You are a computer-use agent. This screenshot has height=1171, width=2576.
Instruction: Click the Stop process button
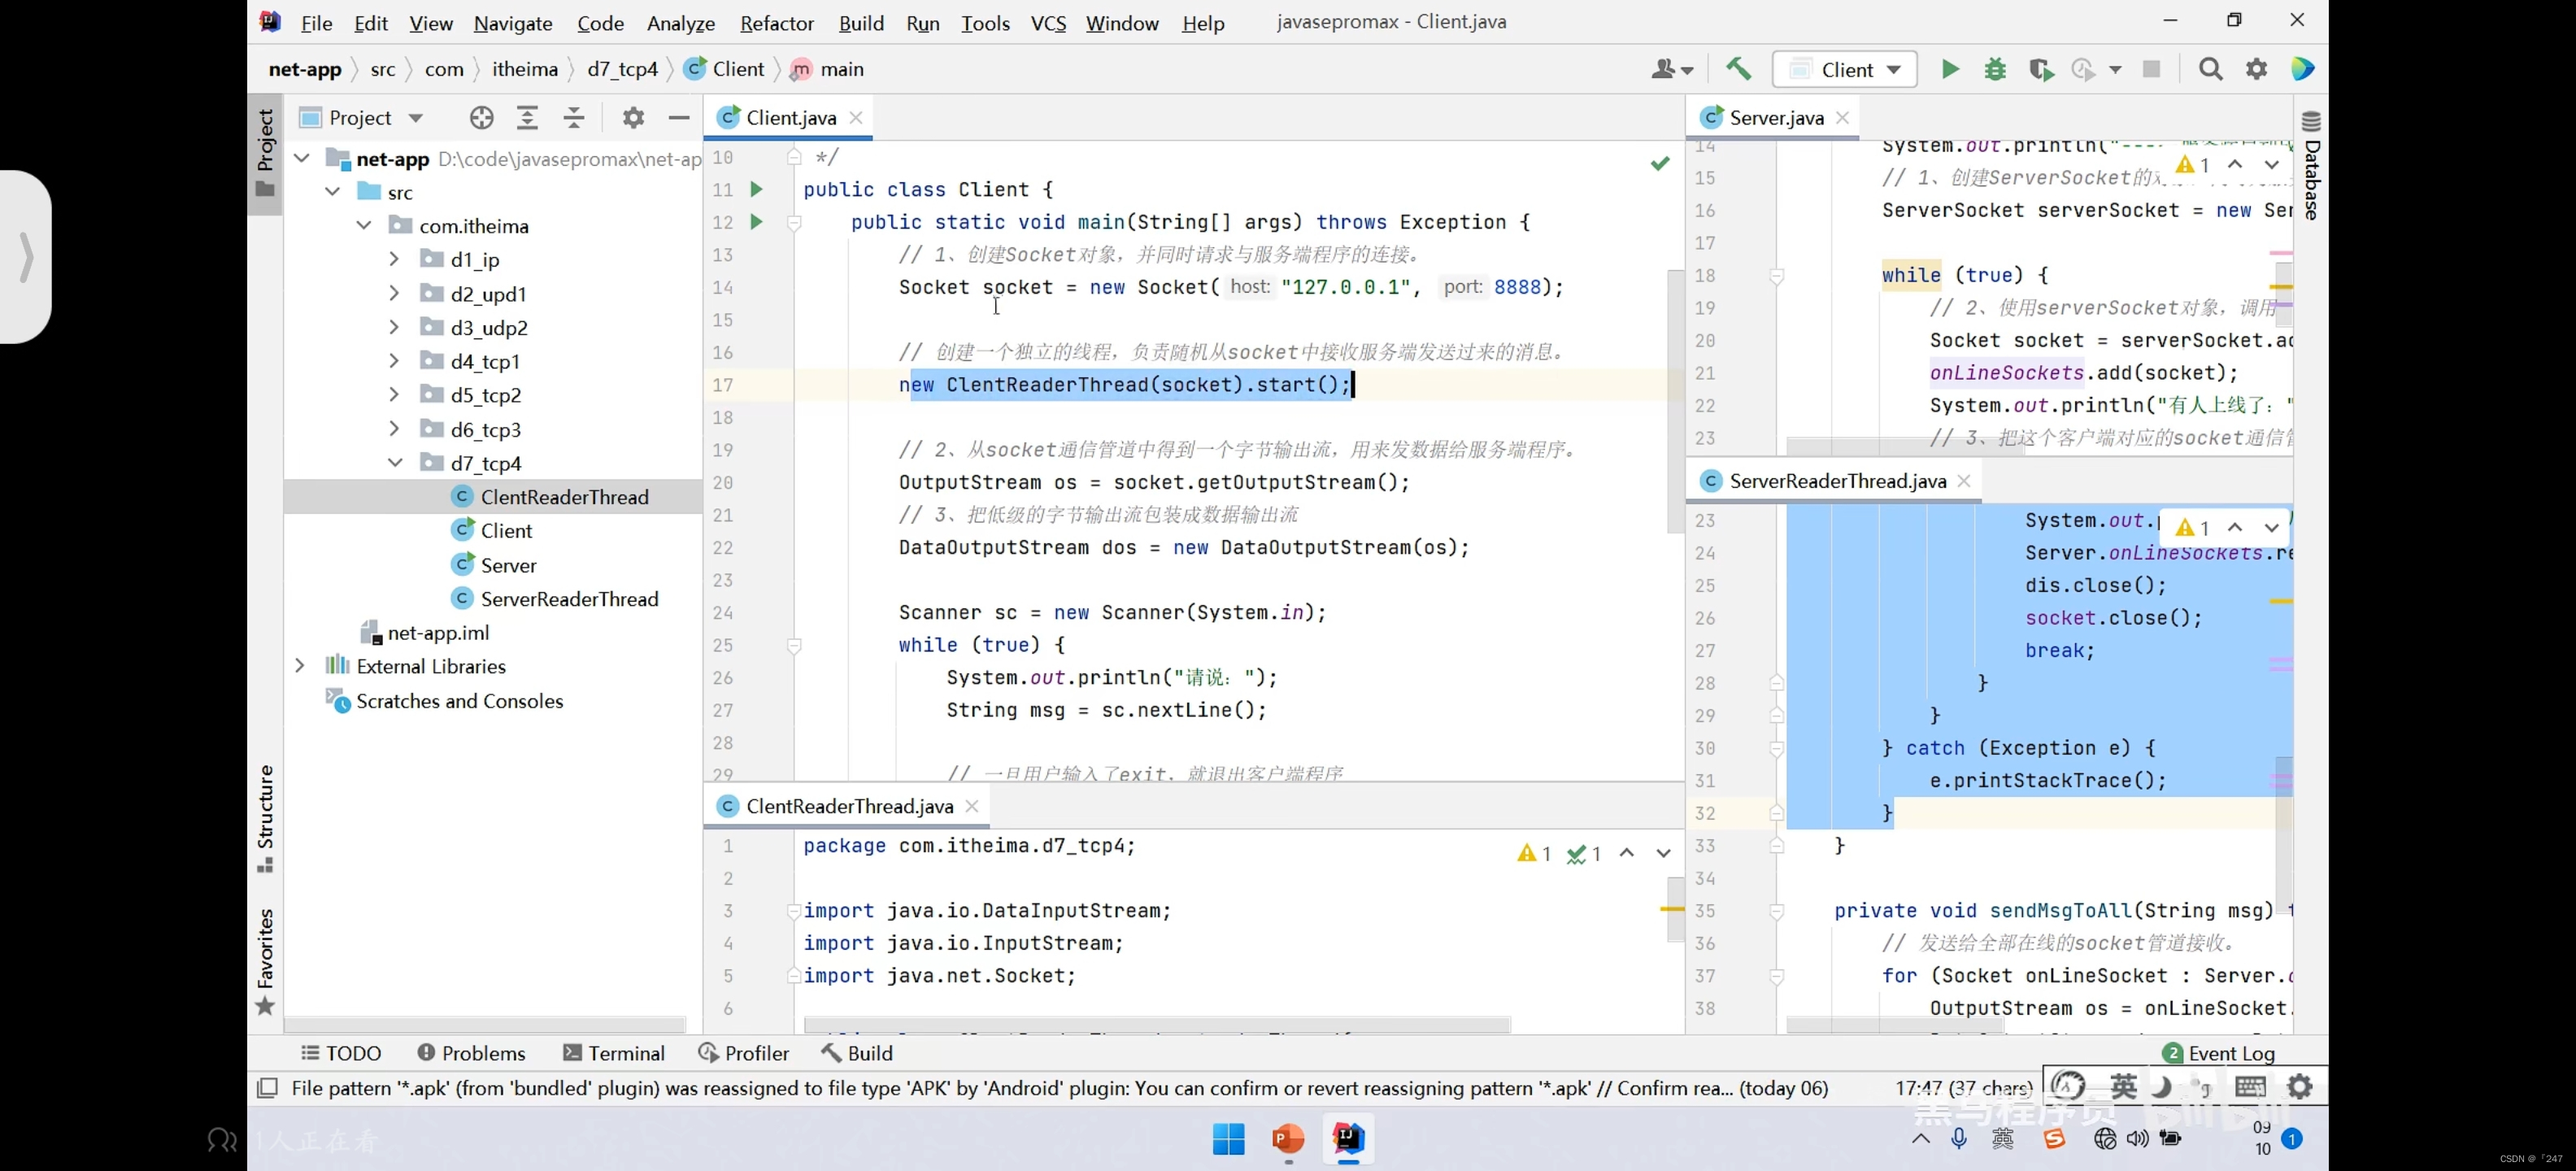(x=2152, y=69)
